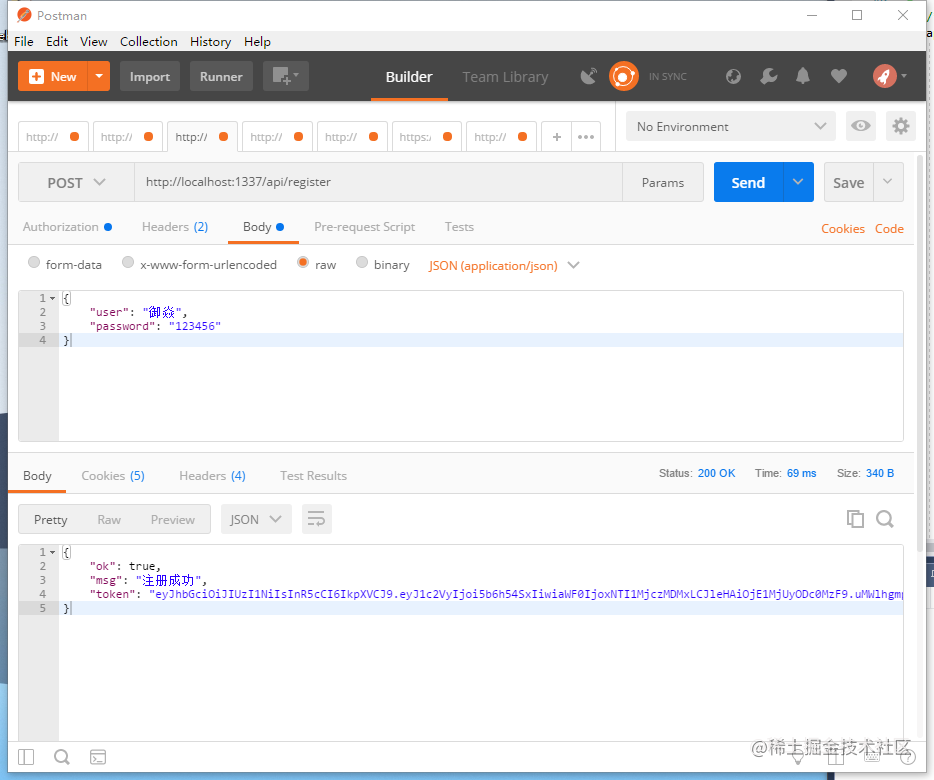This screenshot has width=934, height=780.
Task: Select form-data body type
Action: [x=34, y=262]
